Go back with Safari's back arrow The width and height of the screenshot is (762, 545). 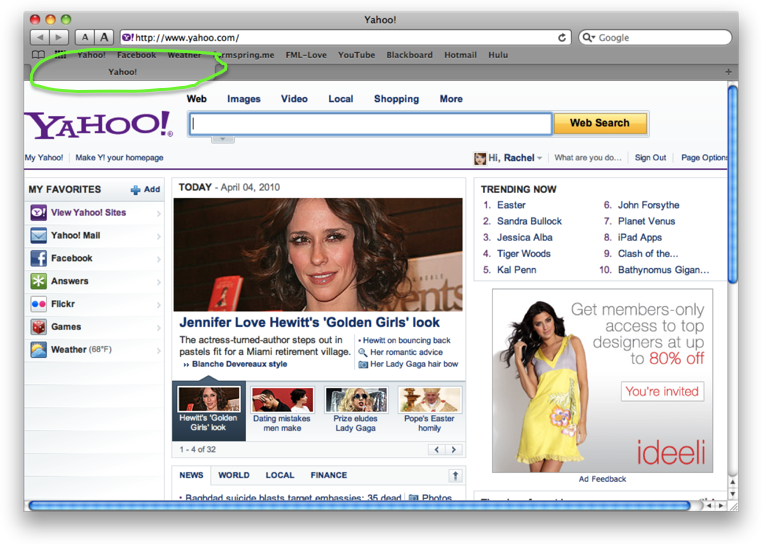40,37
